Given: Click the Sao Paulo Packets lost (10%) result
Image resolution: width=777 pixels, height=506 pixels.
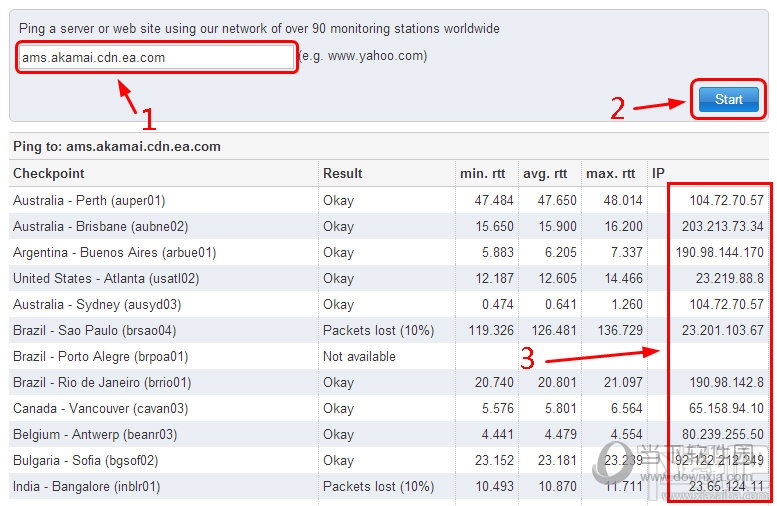Looking at the screenshot, I should [379, 331].
